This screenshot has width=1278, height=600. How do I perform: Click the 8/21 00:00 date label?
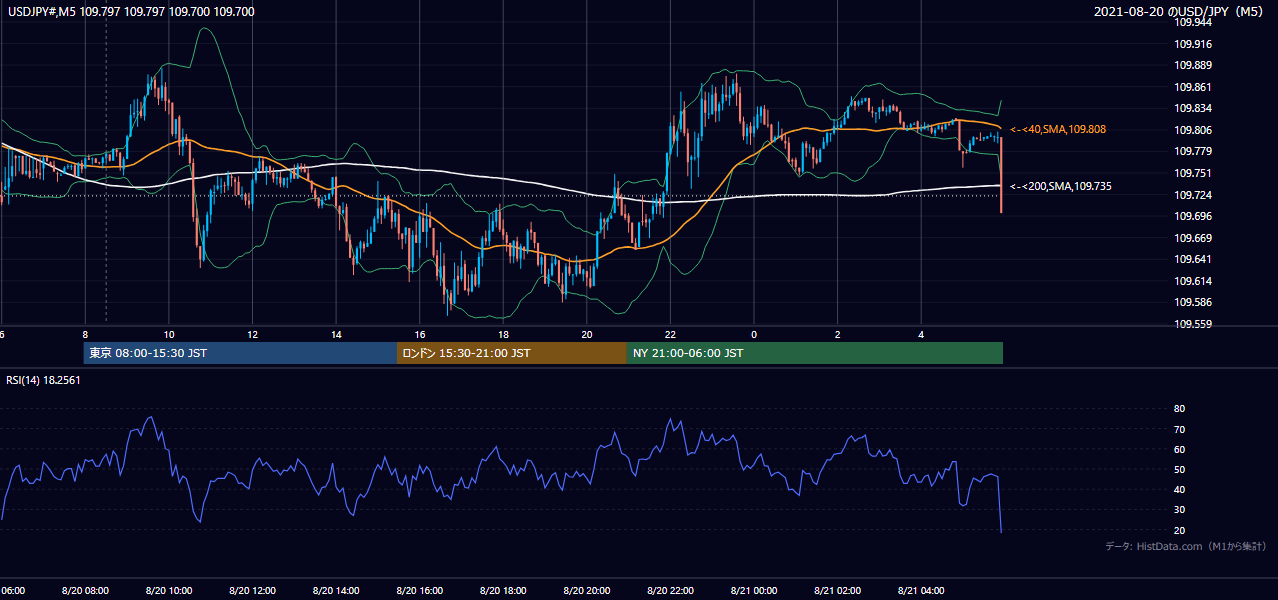coord(754,591)
